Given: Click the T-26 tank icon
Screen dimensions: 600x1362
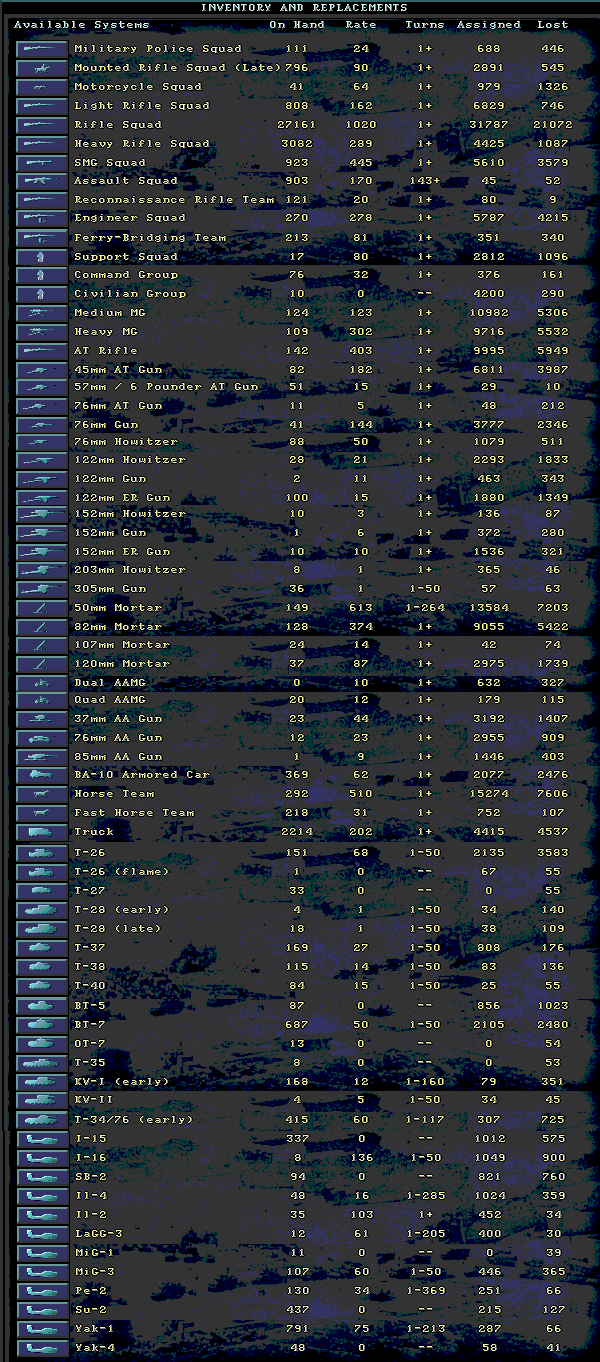Looking at the screenshot, I should pos(41,853).
